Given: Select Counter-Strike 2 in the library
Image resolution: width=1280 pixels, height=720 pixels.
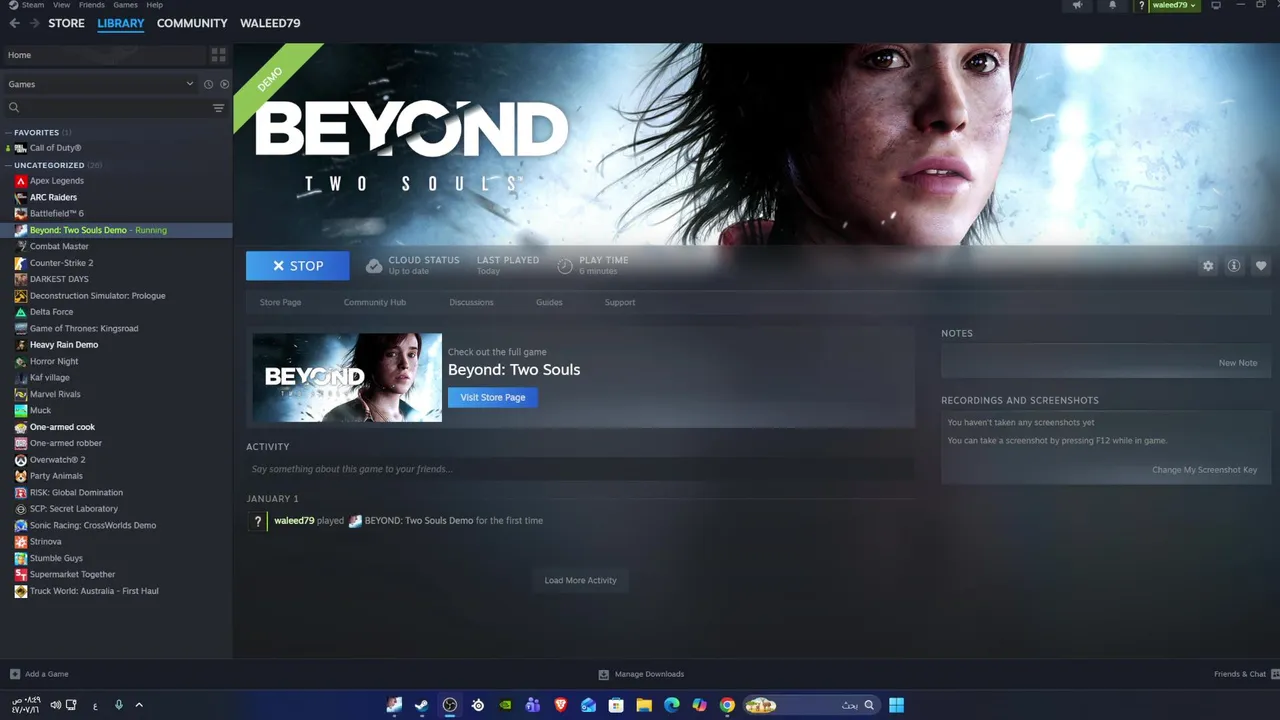Looking at the screenshot, I should coord(61,263).
